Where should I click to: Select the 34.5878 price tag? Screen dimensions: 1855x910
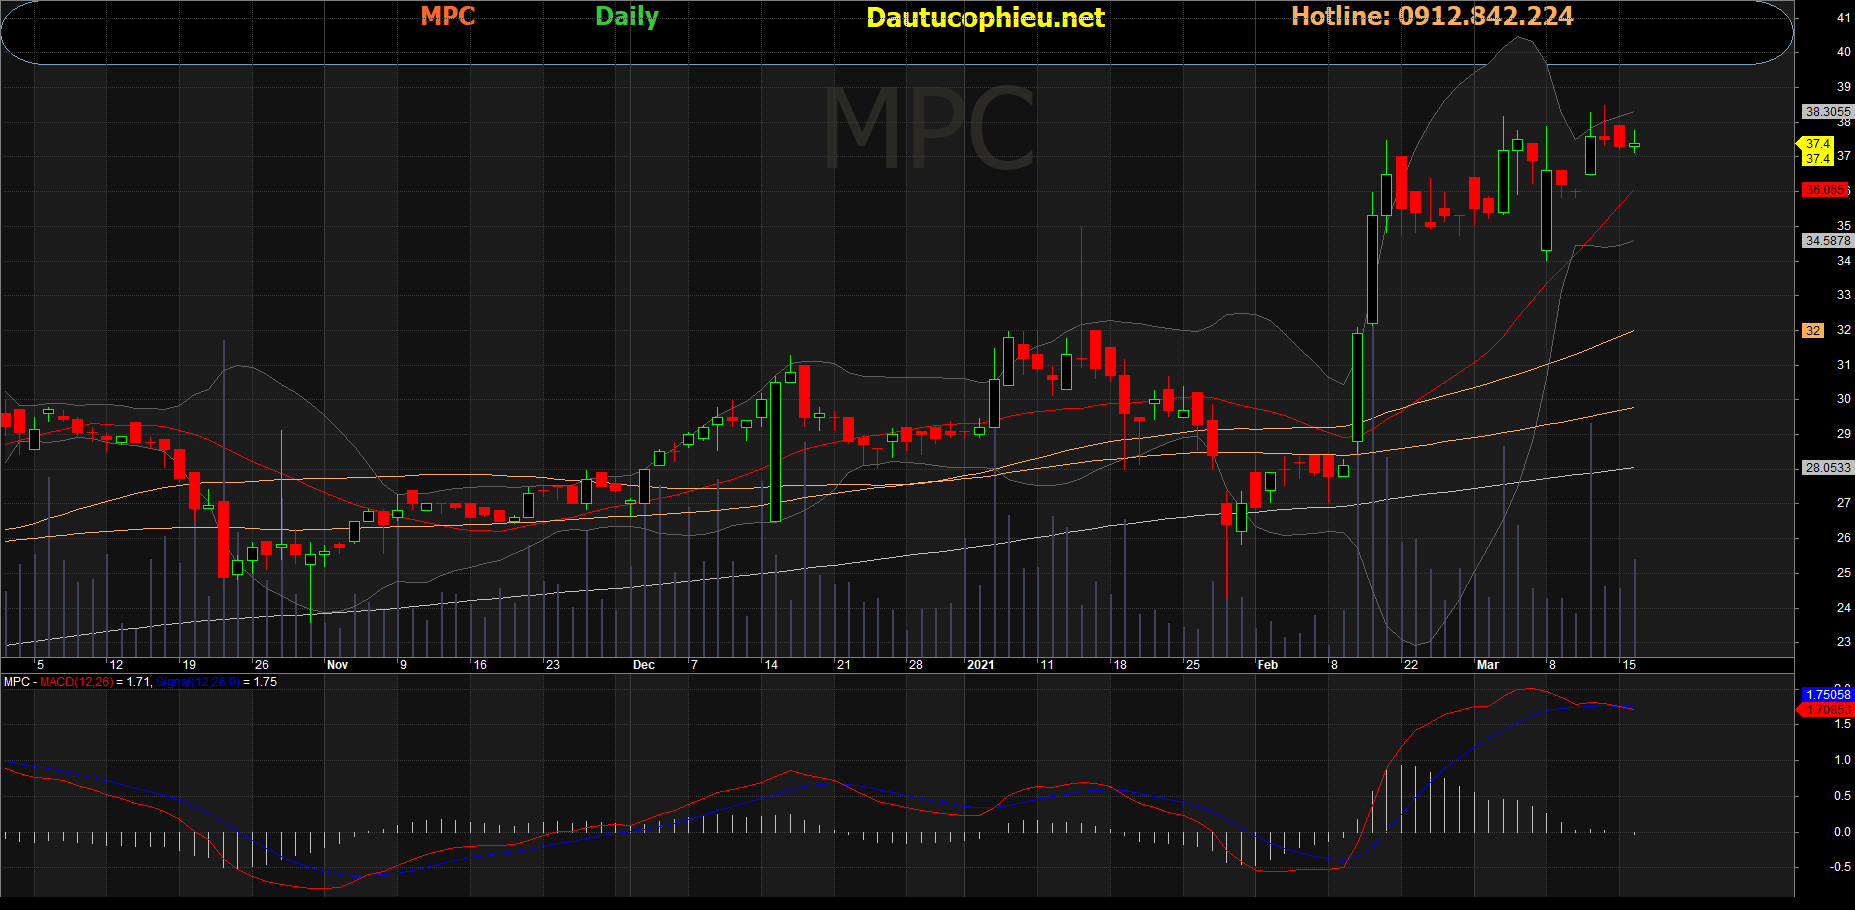tap(1827, 241)
